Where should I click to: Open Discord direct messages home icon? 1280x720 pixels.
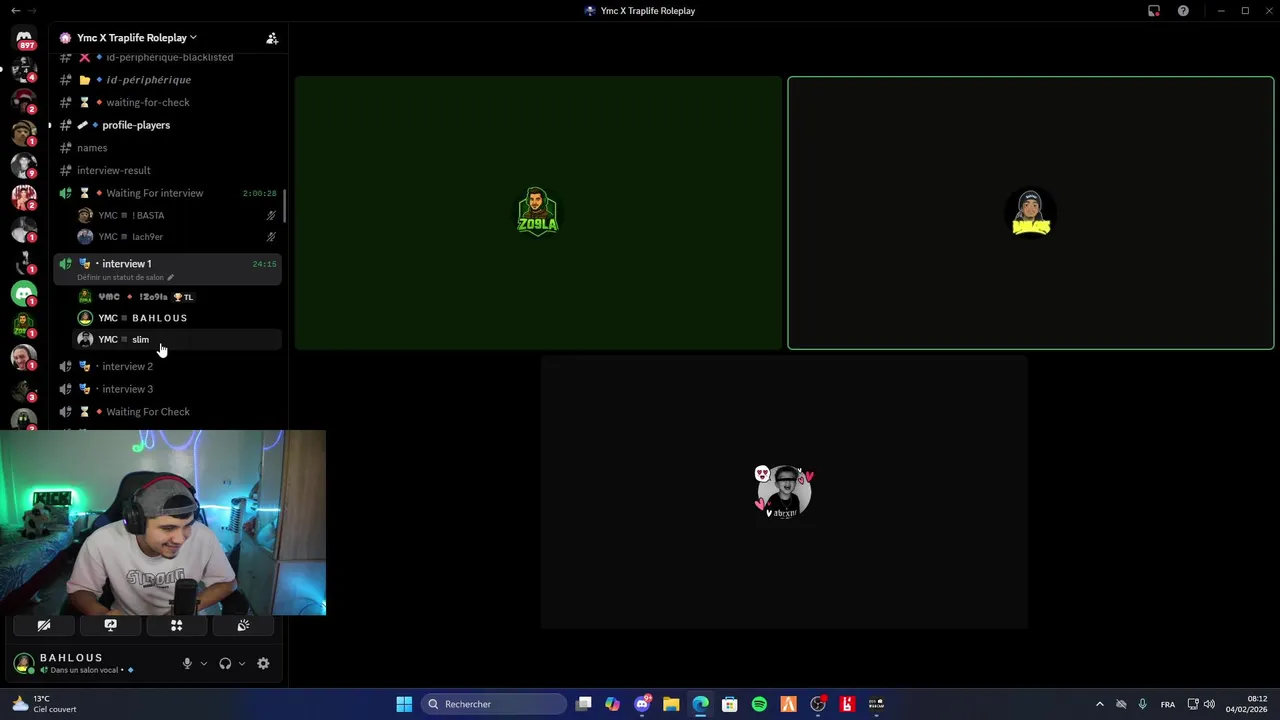pos(24,38)
